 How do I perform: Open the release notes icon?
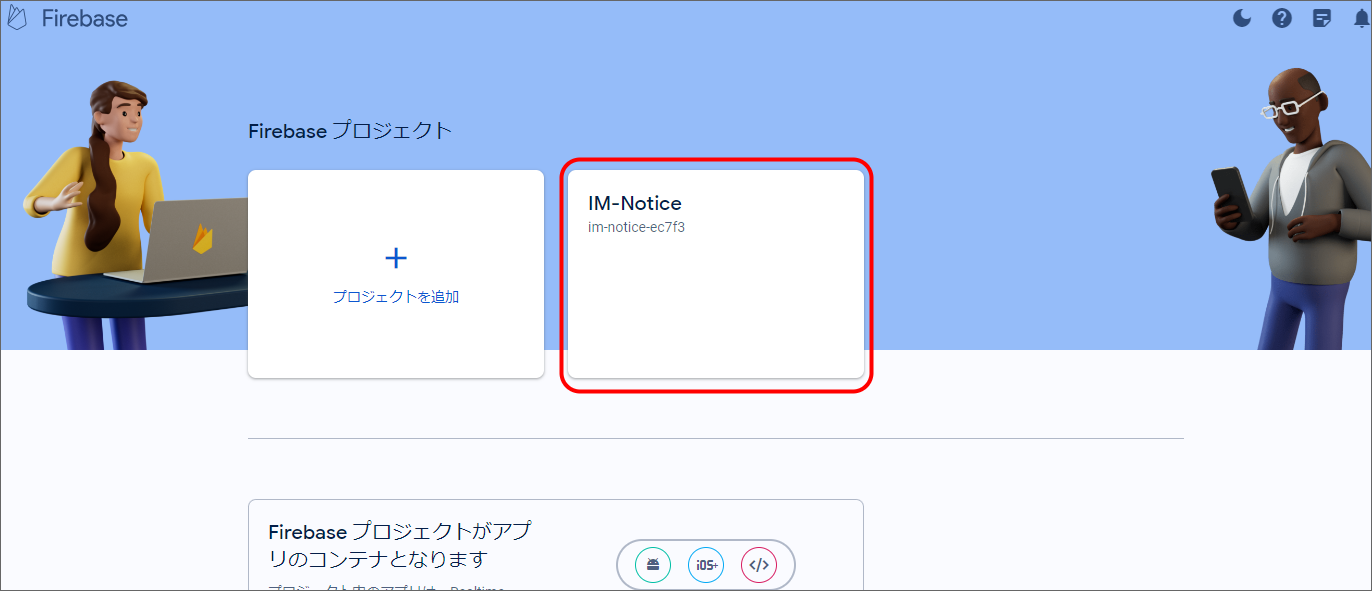click(1322, 18)
